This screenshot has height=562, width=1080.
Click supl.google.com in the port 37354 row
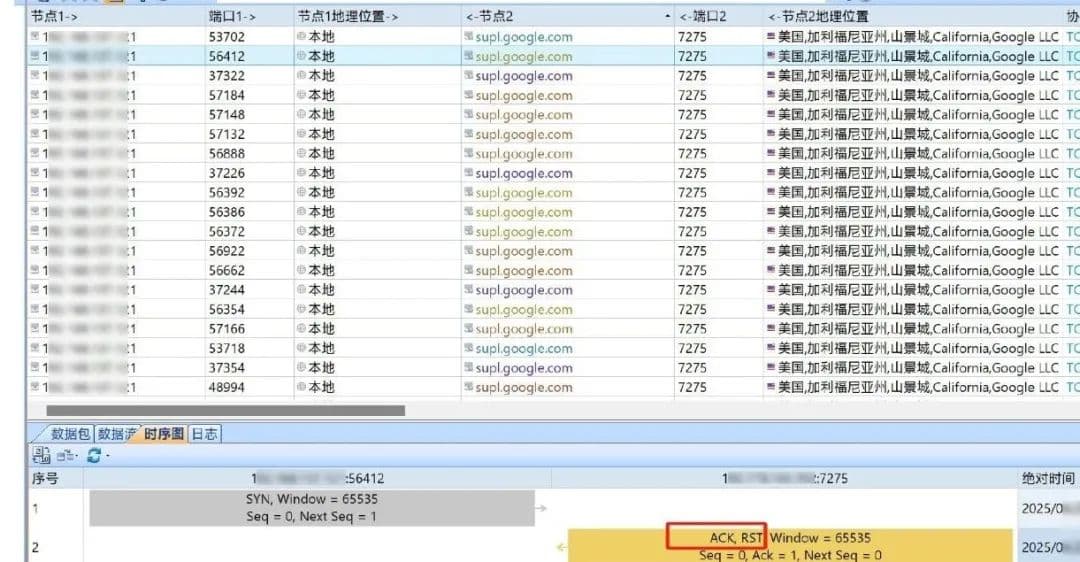523,368
